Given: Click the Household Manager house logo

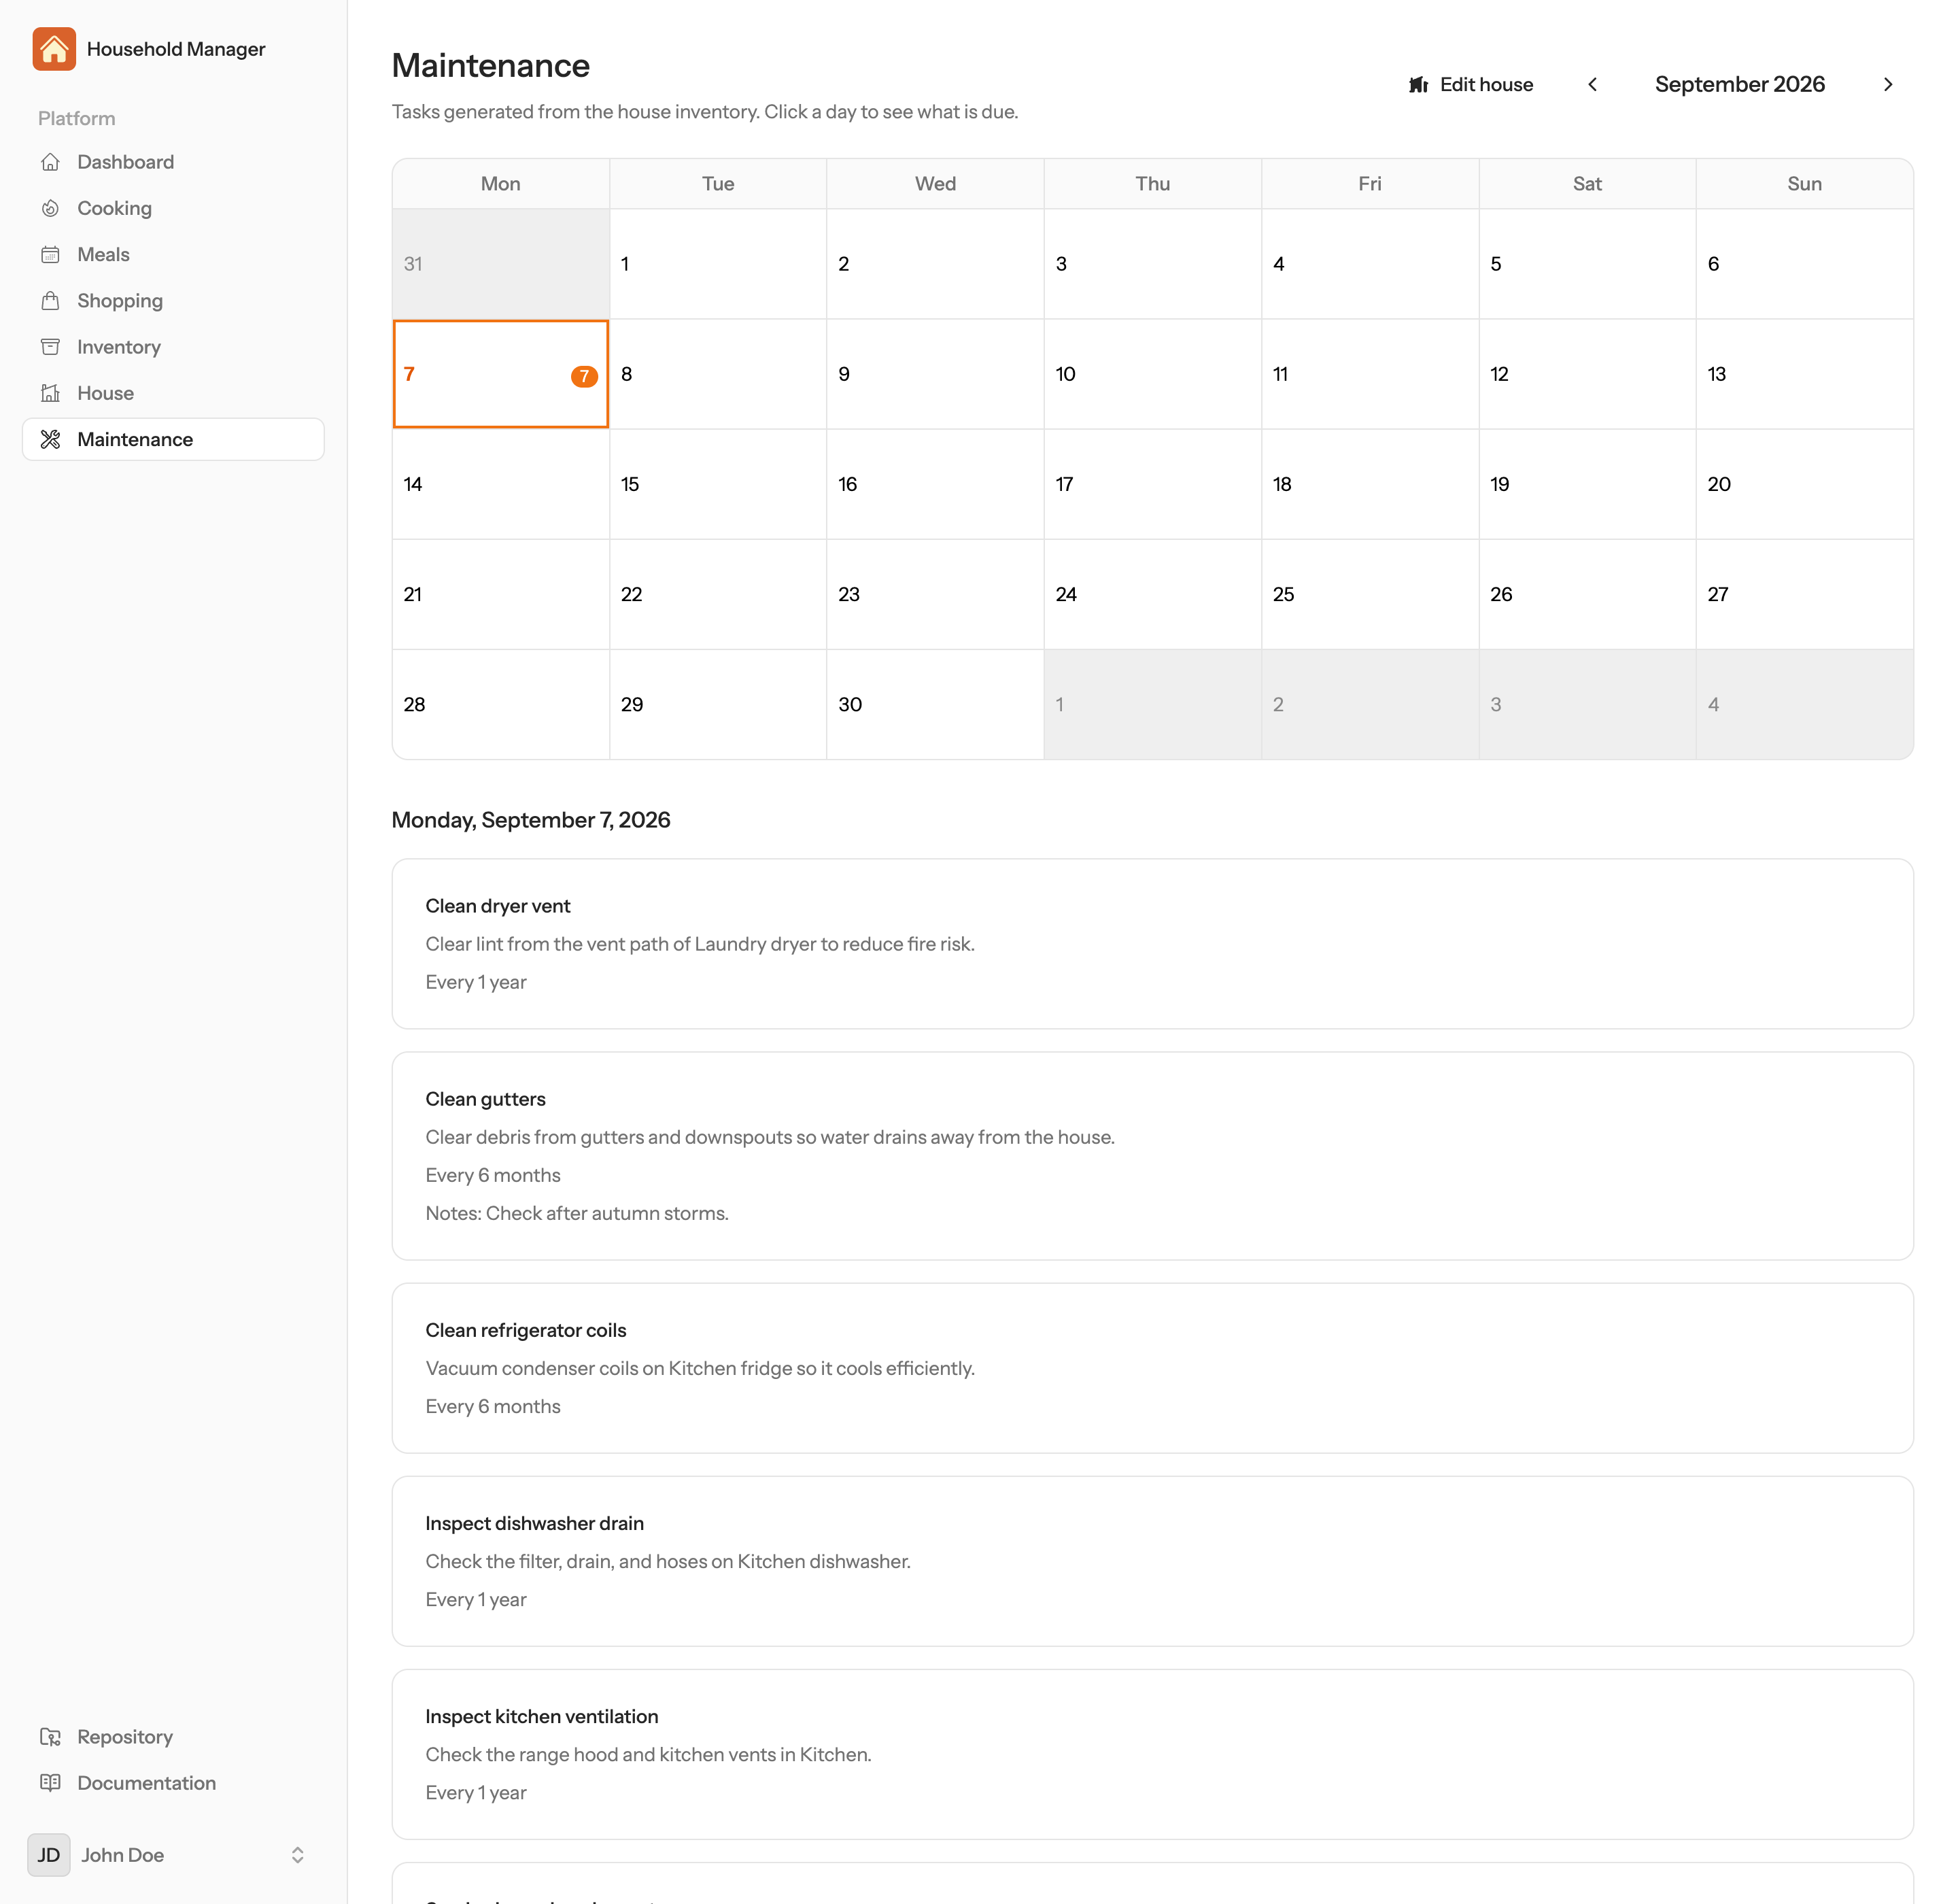Looking at the screenshot, I should (x=54, y=49).
